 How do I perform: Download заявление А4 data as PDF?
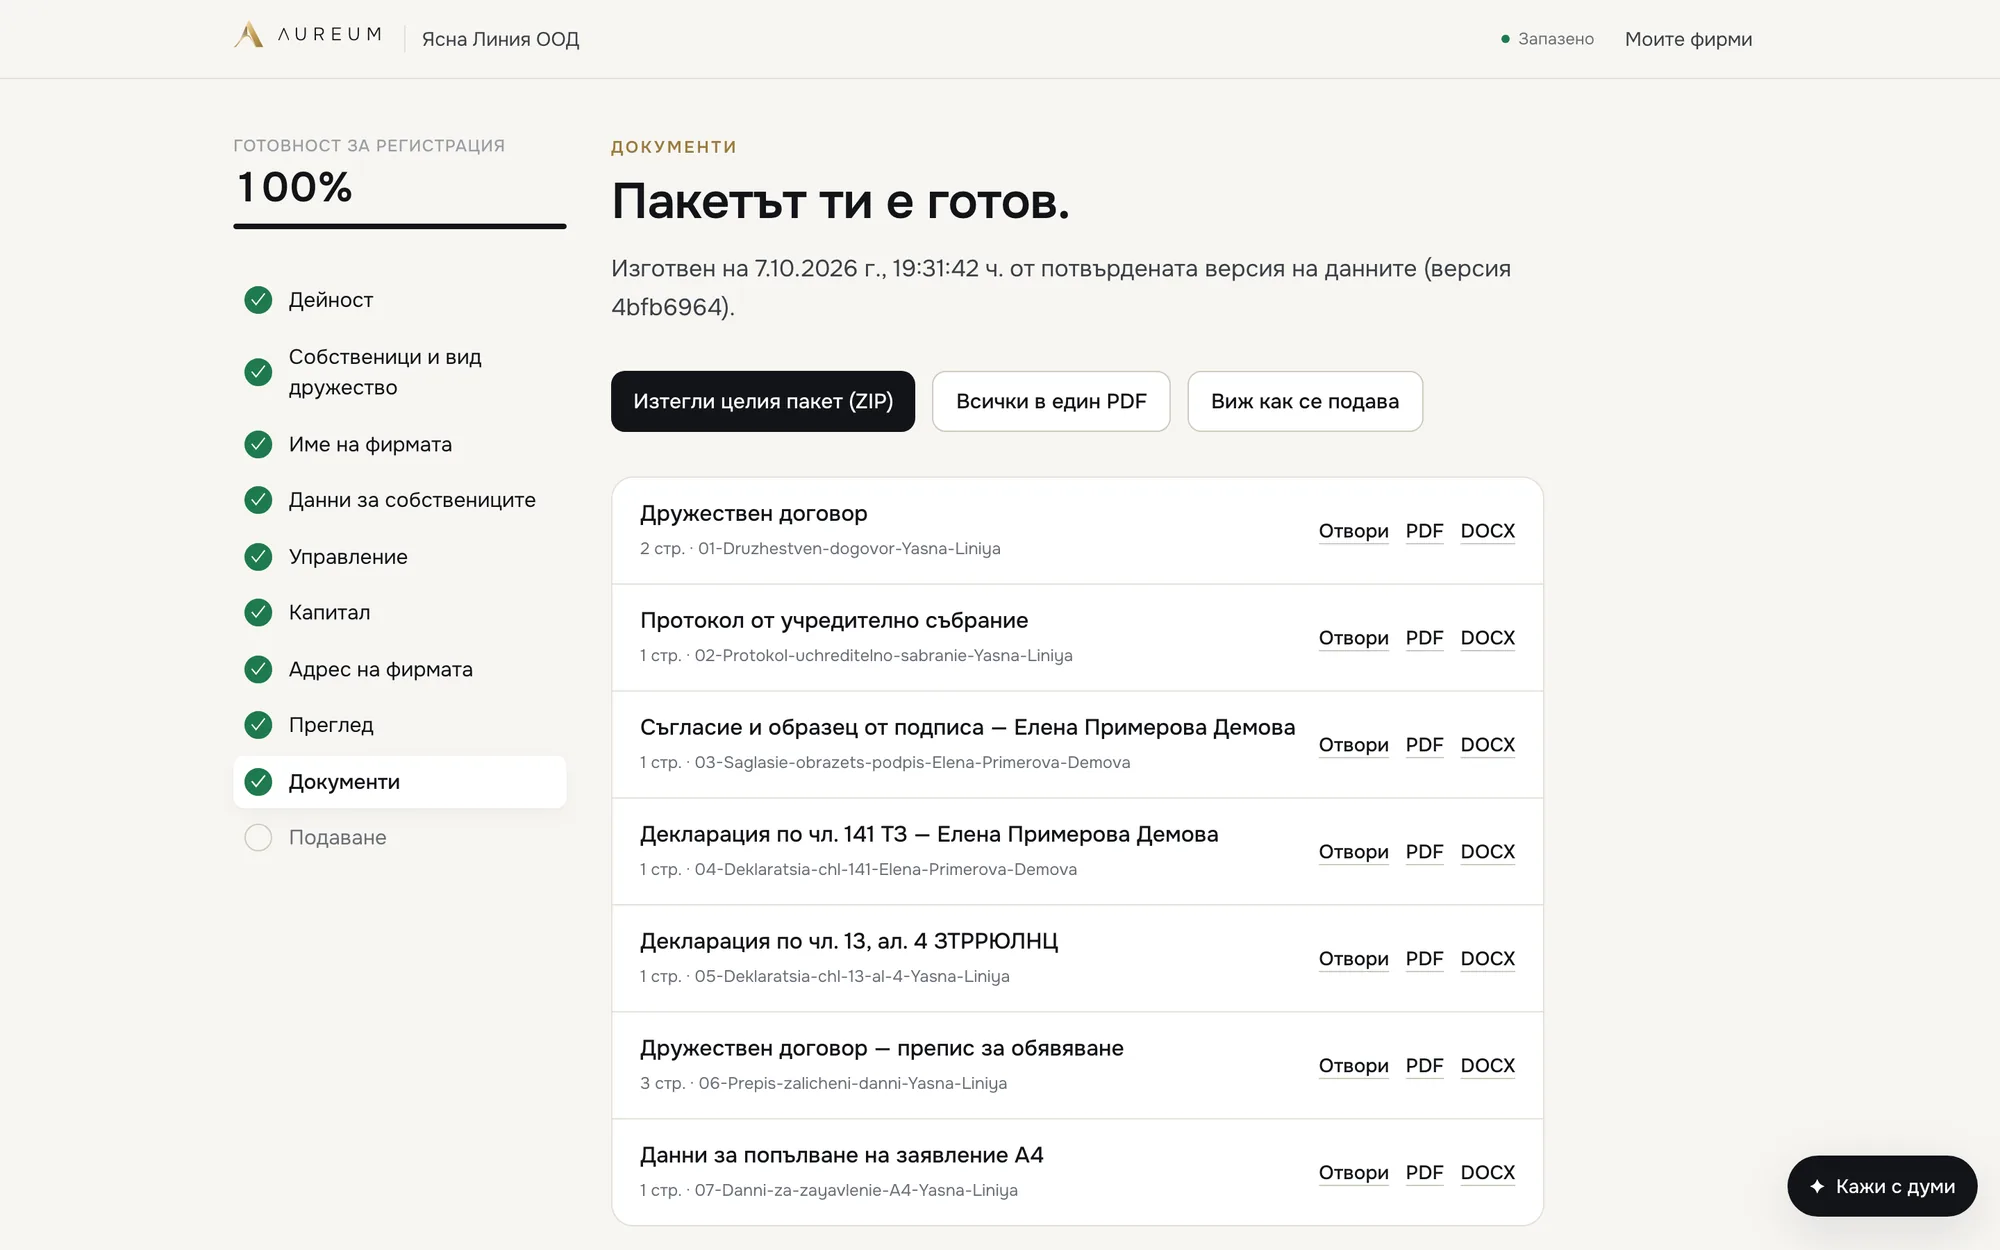(x=1424, y=1173)
